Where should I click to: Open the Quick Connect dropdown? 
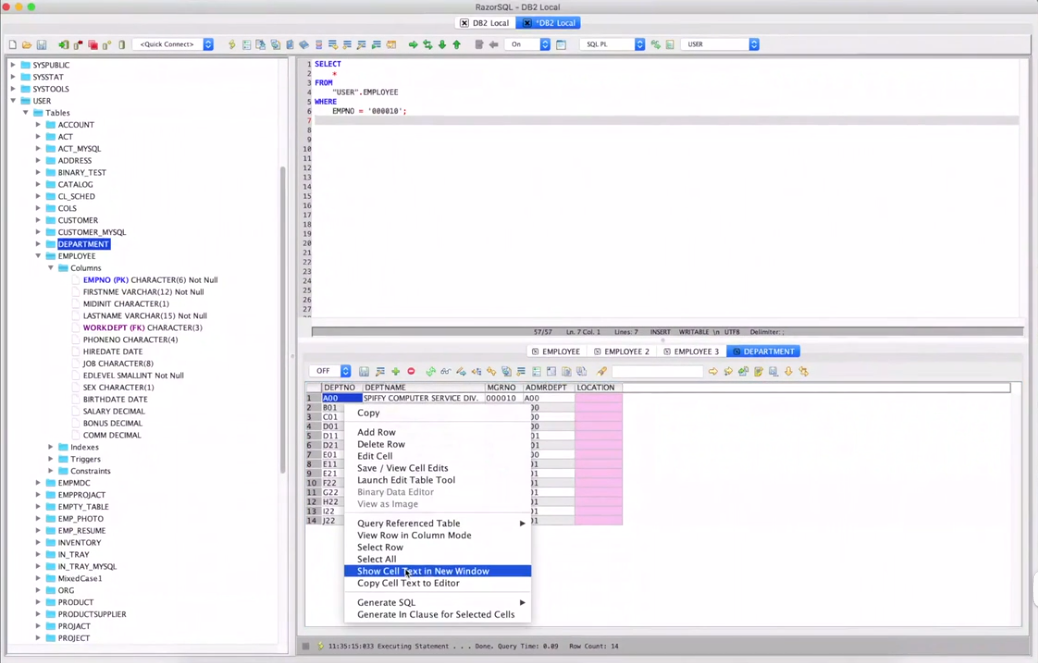(174, 45)
